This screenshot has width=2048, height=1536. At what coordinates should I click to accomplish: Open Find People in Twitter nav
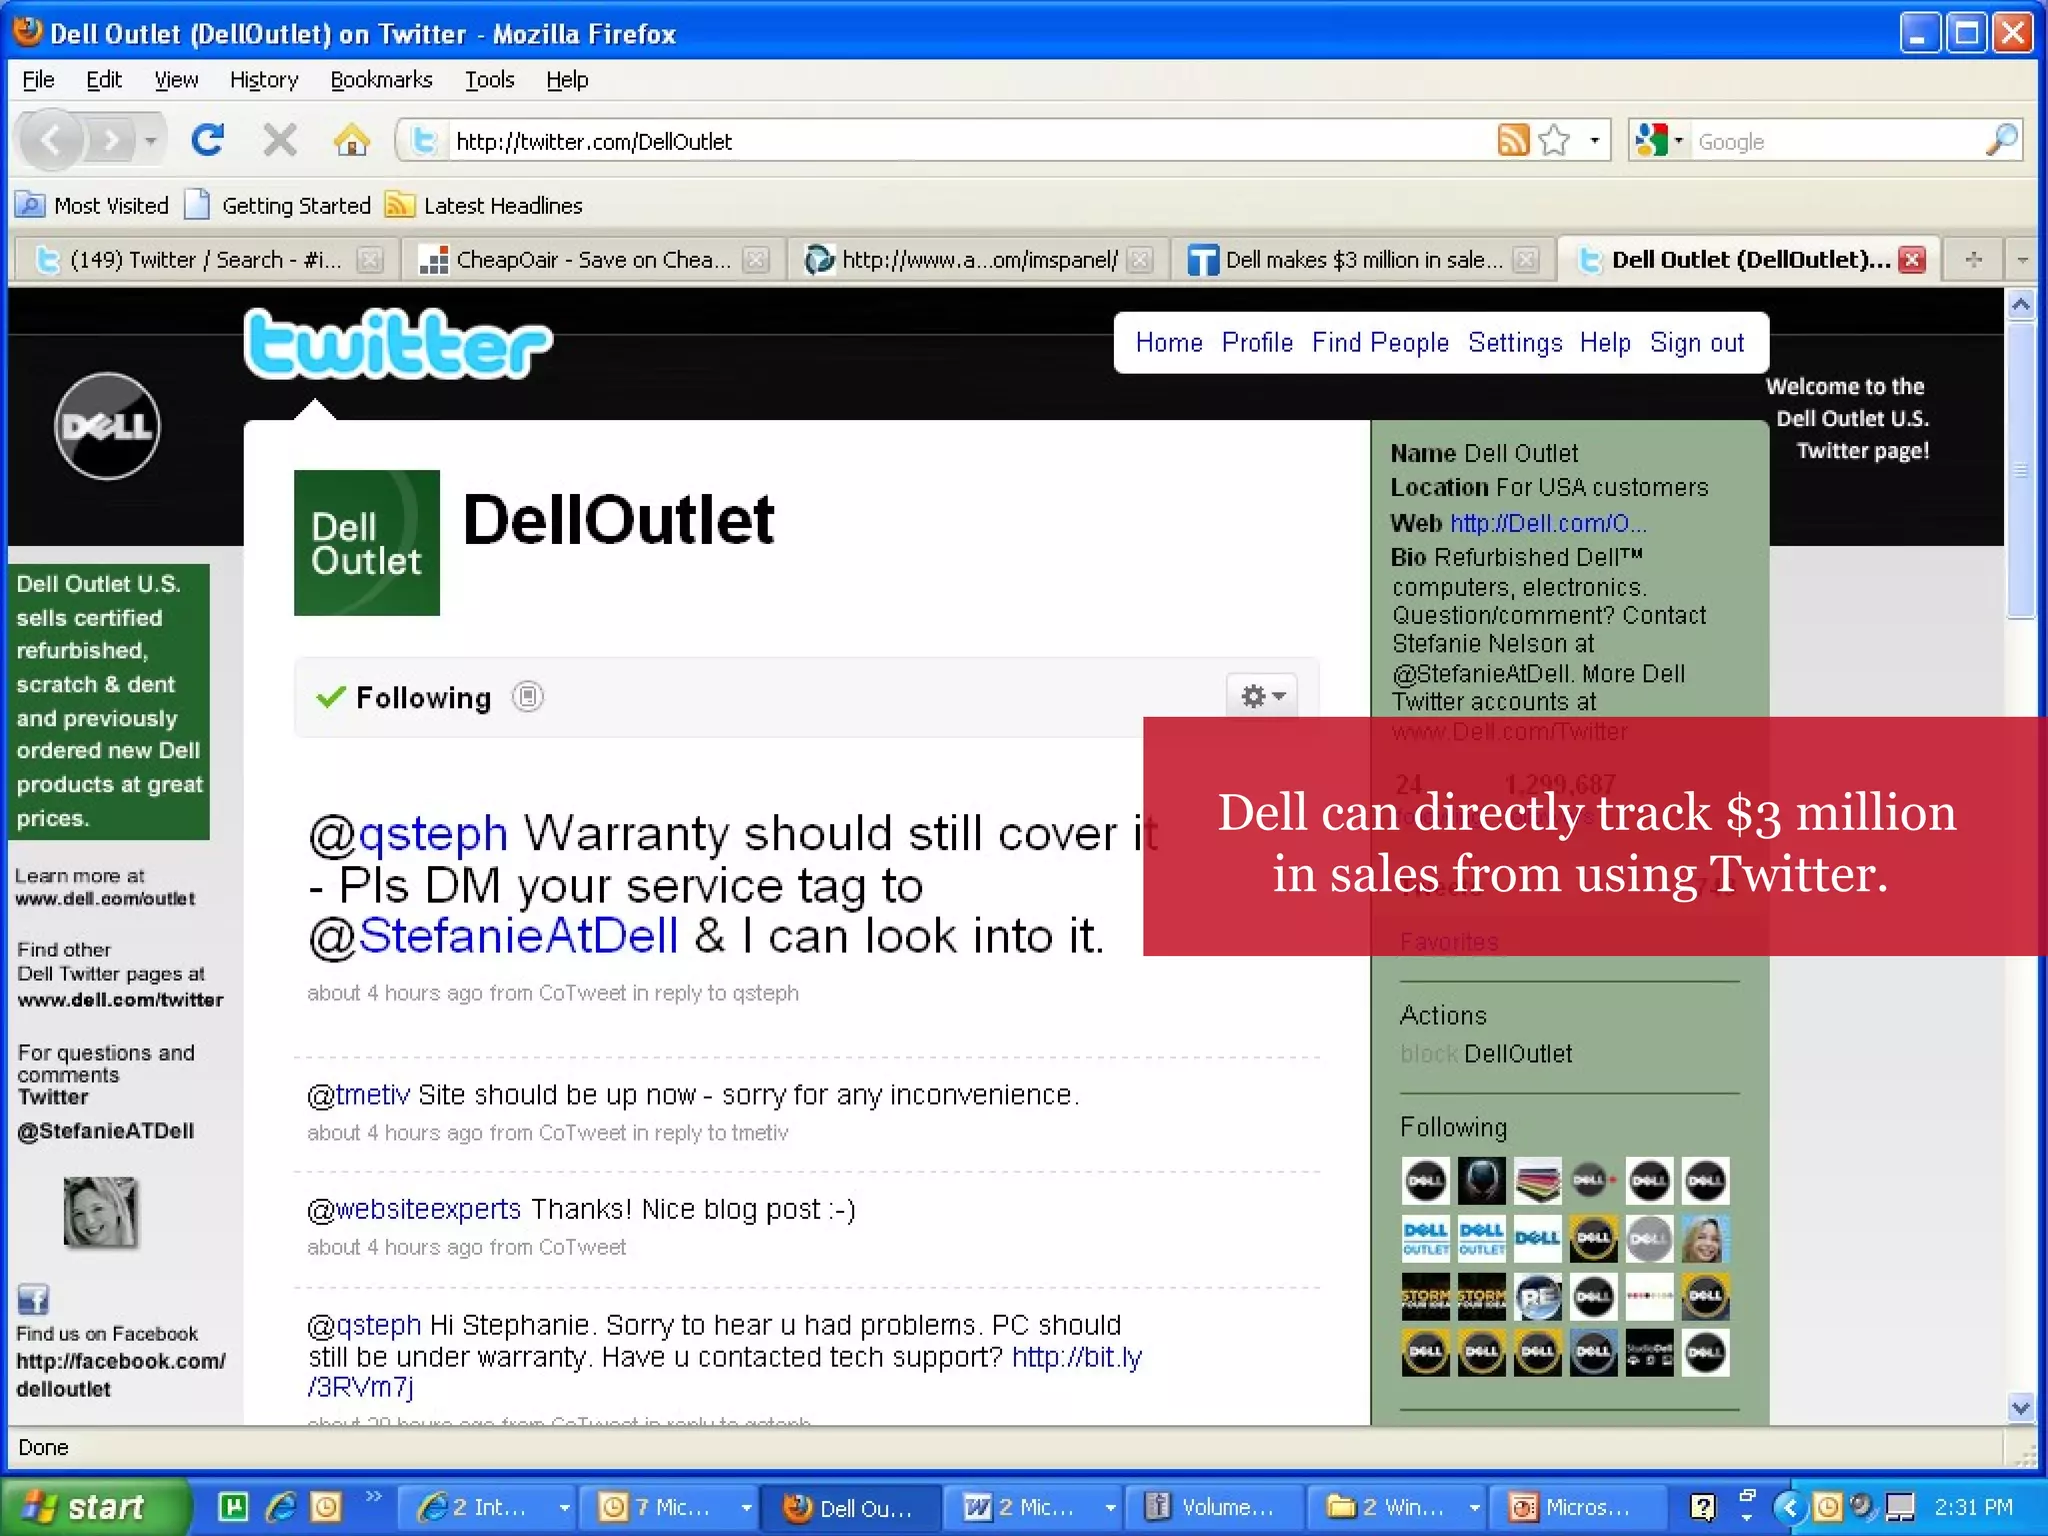pos(1380,343)
